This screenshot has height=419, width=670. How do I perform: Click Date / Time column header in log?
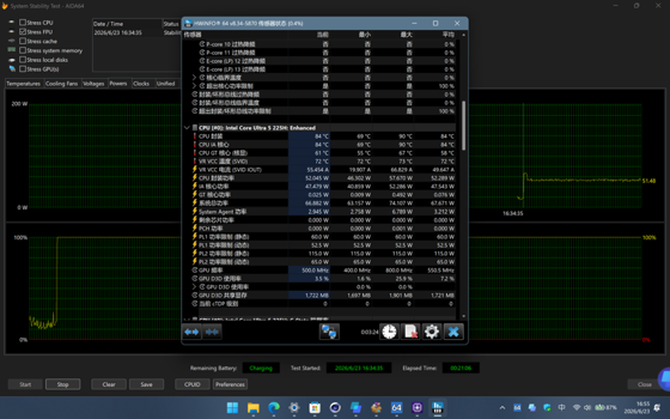[127, 24]
